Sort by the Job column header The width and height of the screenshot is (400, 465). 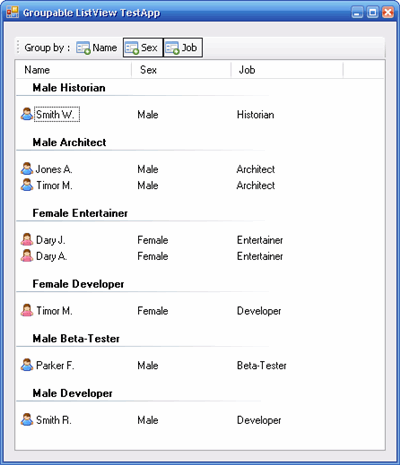(287, 70)
